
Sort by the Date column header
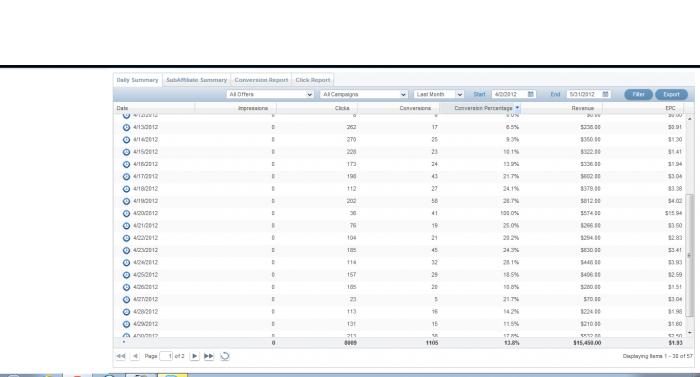tap(154, 108)
